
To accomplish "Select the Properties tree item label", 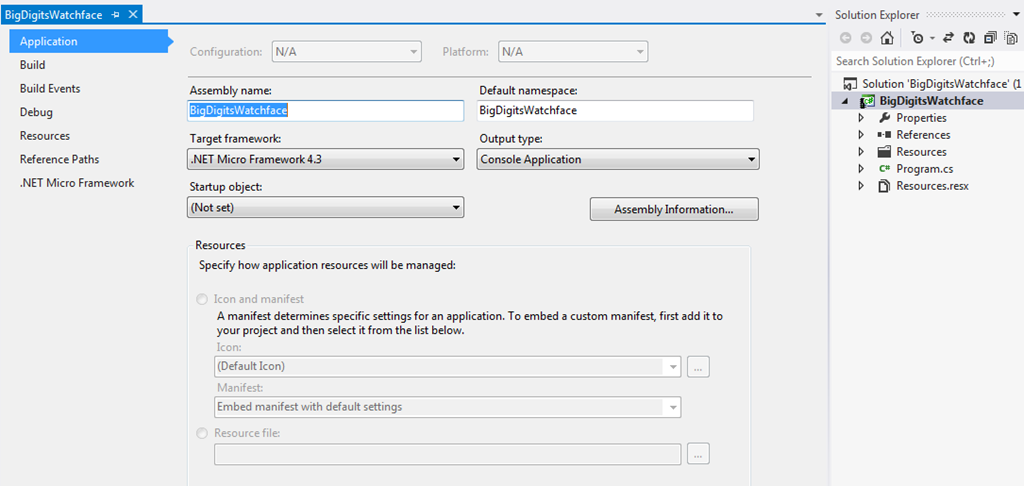I will [921, 118].
